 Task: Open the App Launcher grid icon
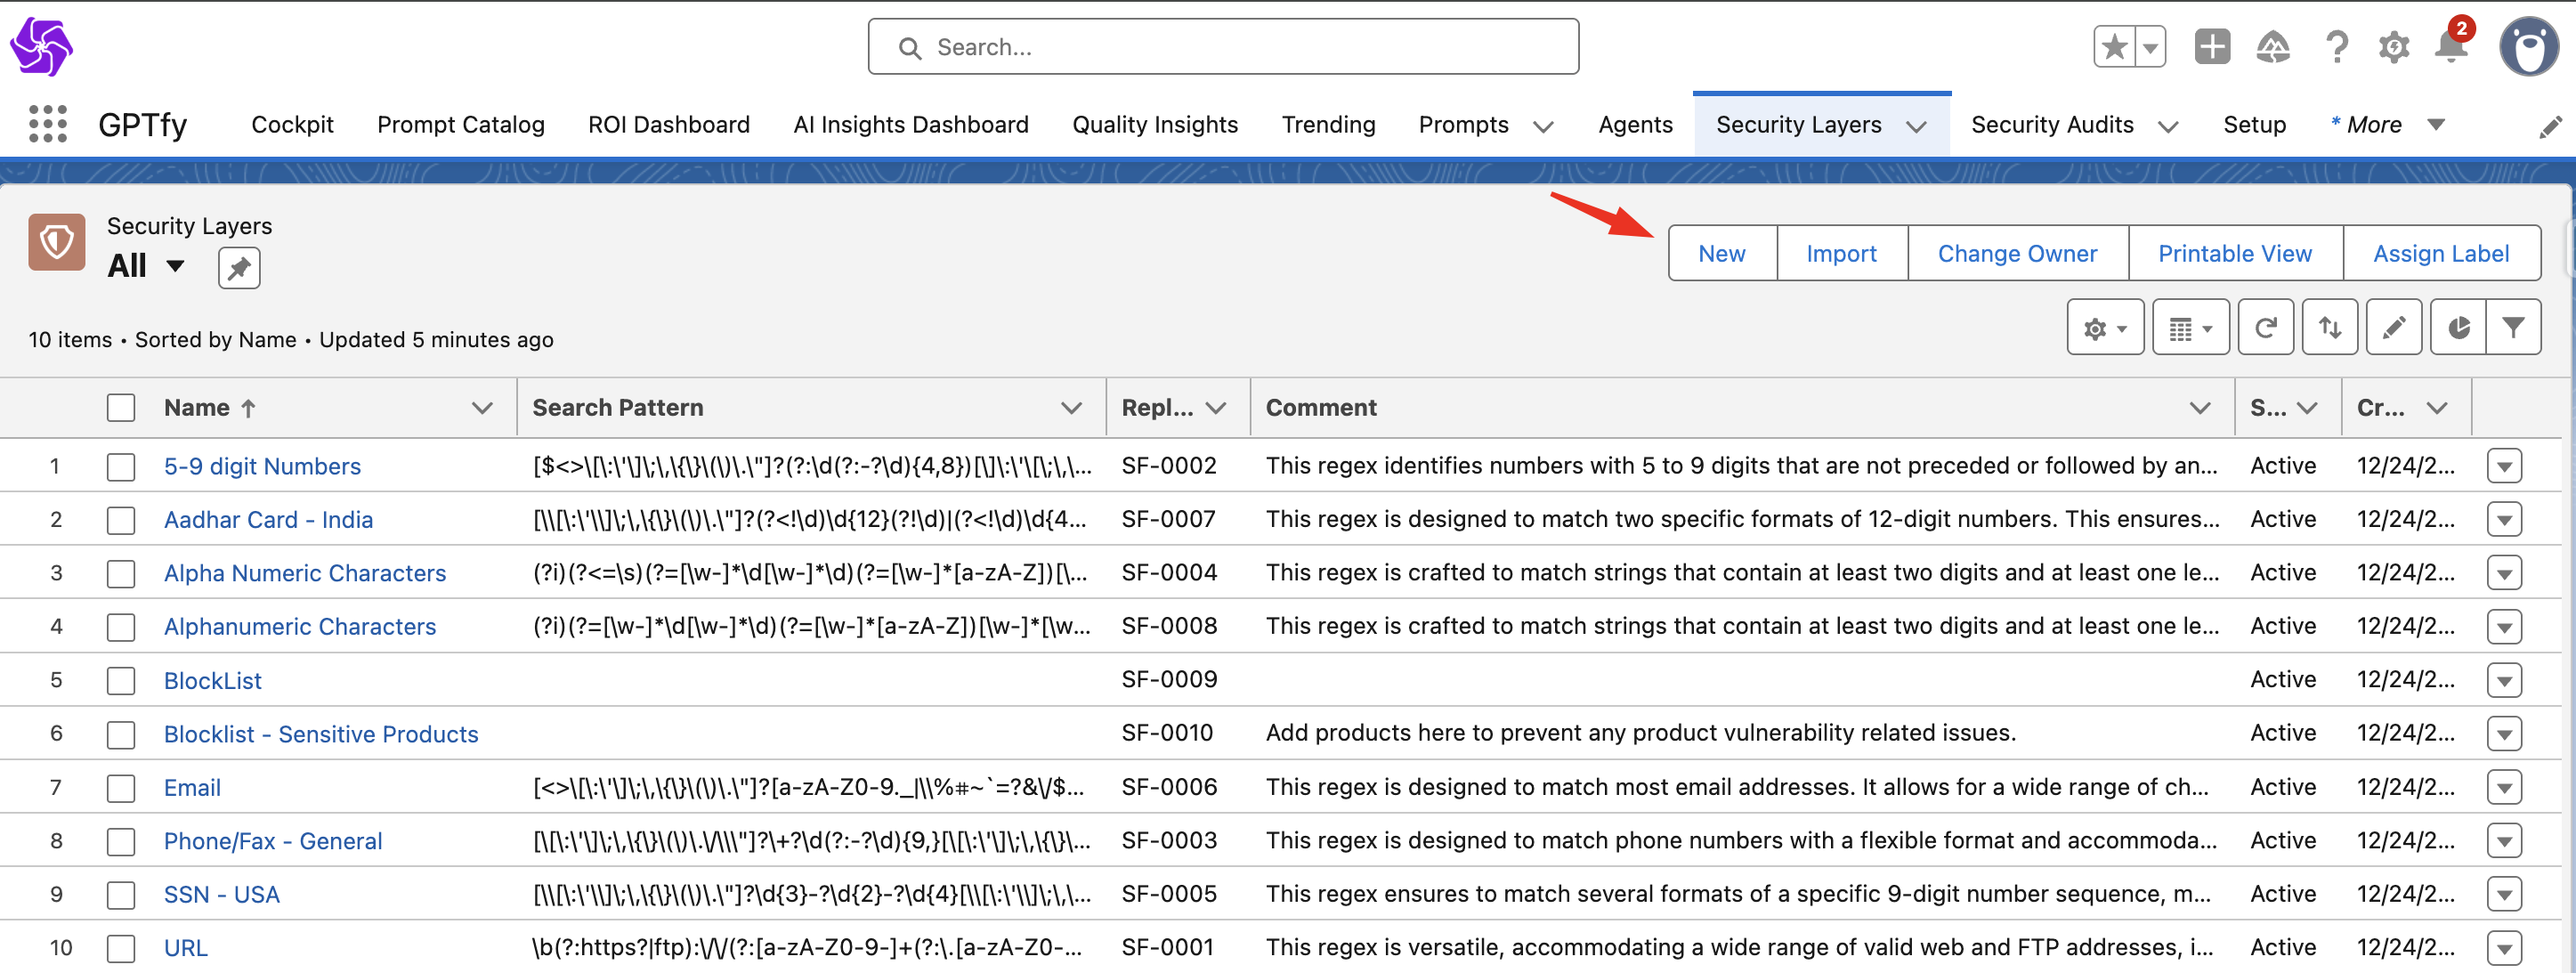click(47, 124)
